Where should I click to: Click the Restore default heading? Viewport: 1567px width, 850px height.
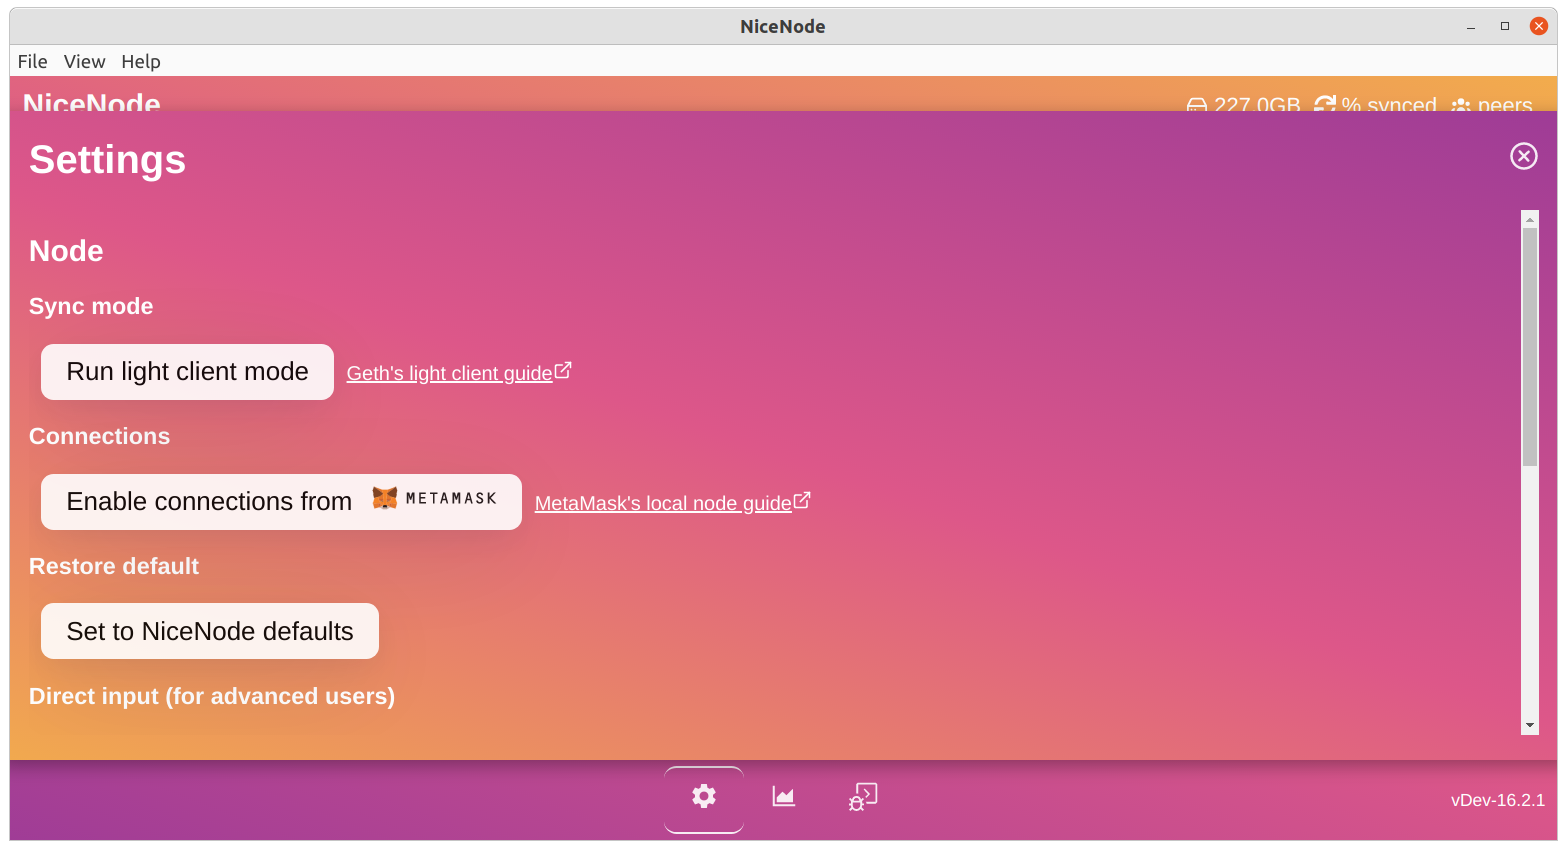[x=114, y=566]
